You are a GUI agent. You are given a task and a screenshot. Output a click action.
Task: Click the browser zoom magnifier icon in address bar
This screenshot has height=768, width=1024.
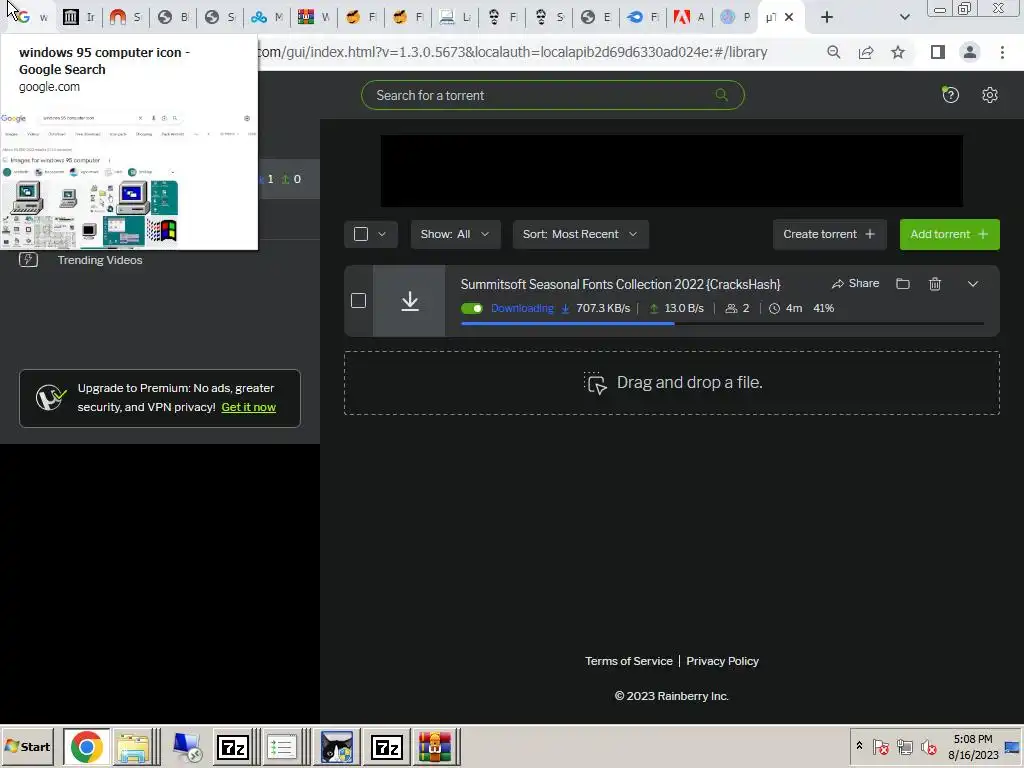coord(833,52)
